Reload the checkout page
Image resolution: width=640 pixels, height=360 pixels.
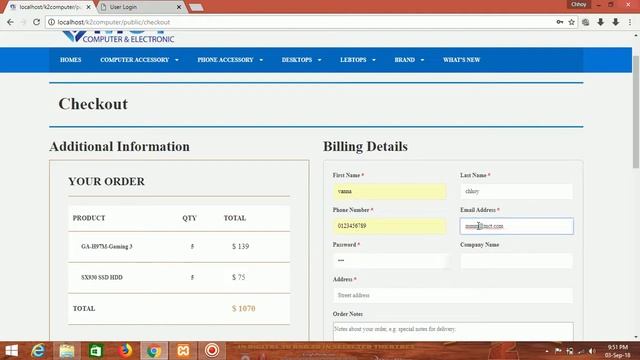coord(36,22)
